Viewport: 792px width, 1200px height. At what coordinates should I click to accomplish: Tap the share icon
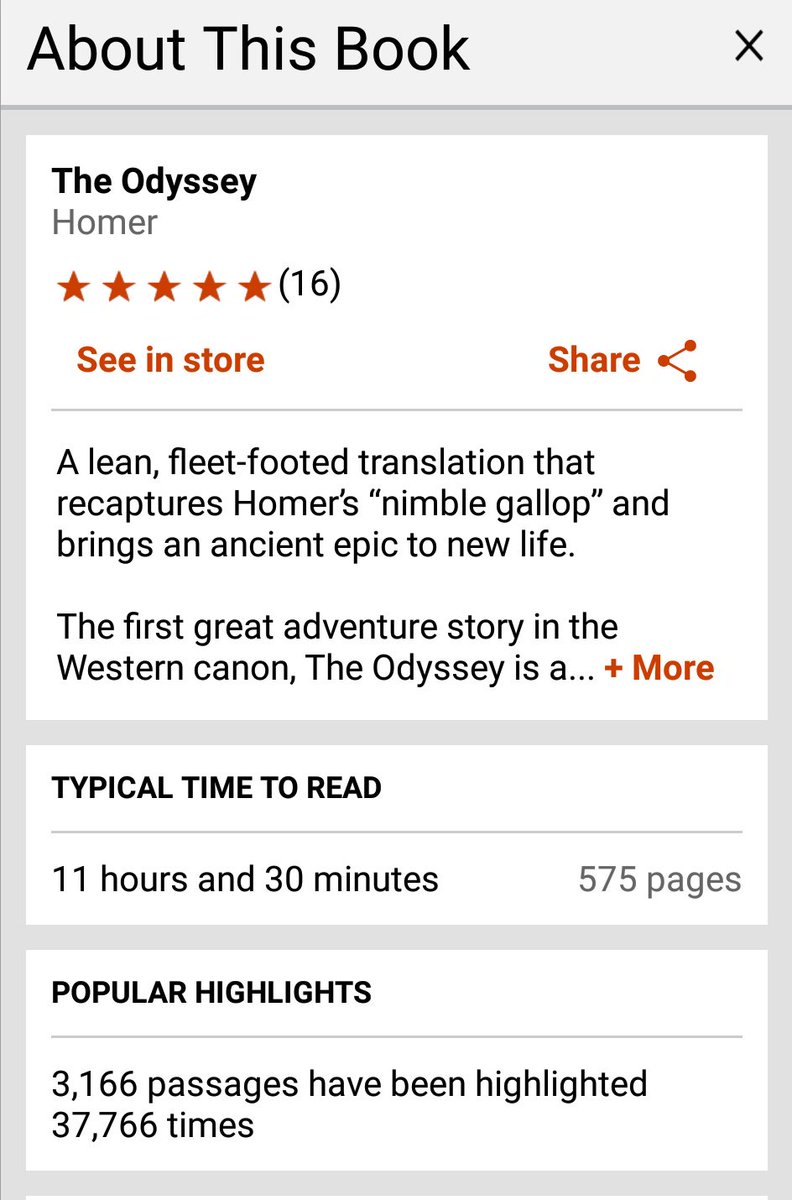point(677,361)
